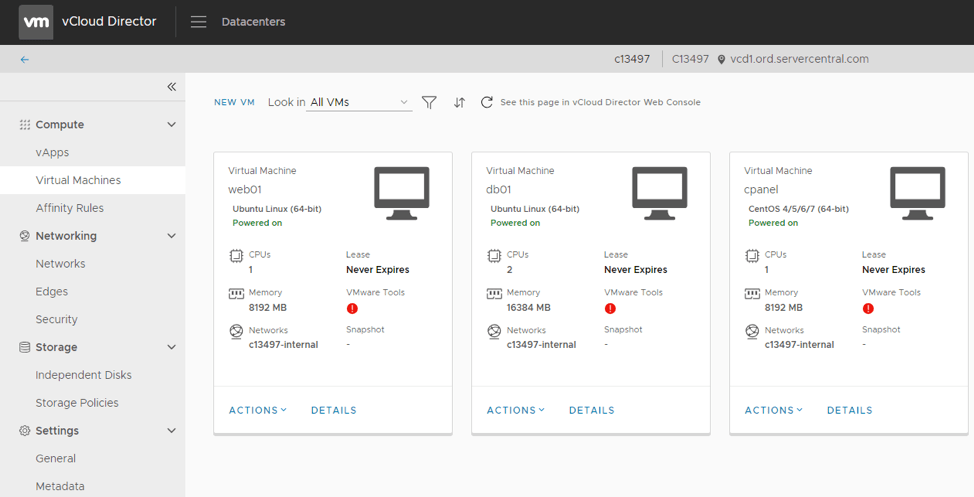This screenshot has height=497, width=974.
Task: Open the hamburger main menu
Action: point(198,22)
